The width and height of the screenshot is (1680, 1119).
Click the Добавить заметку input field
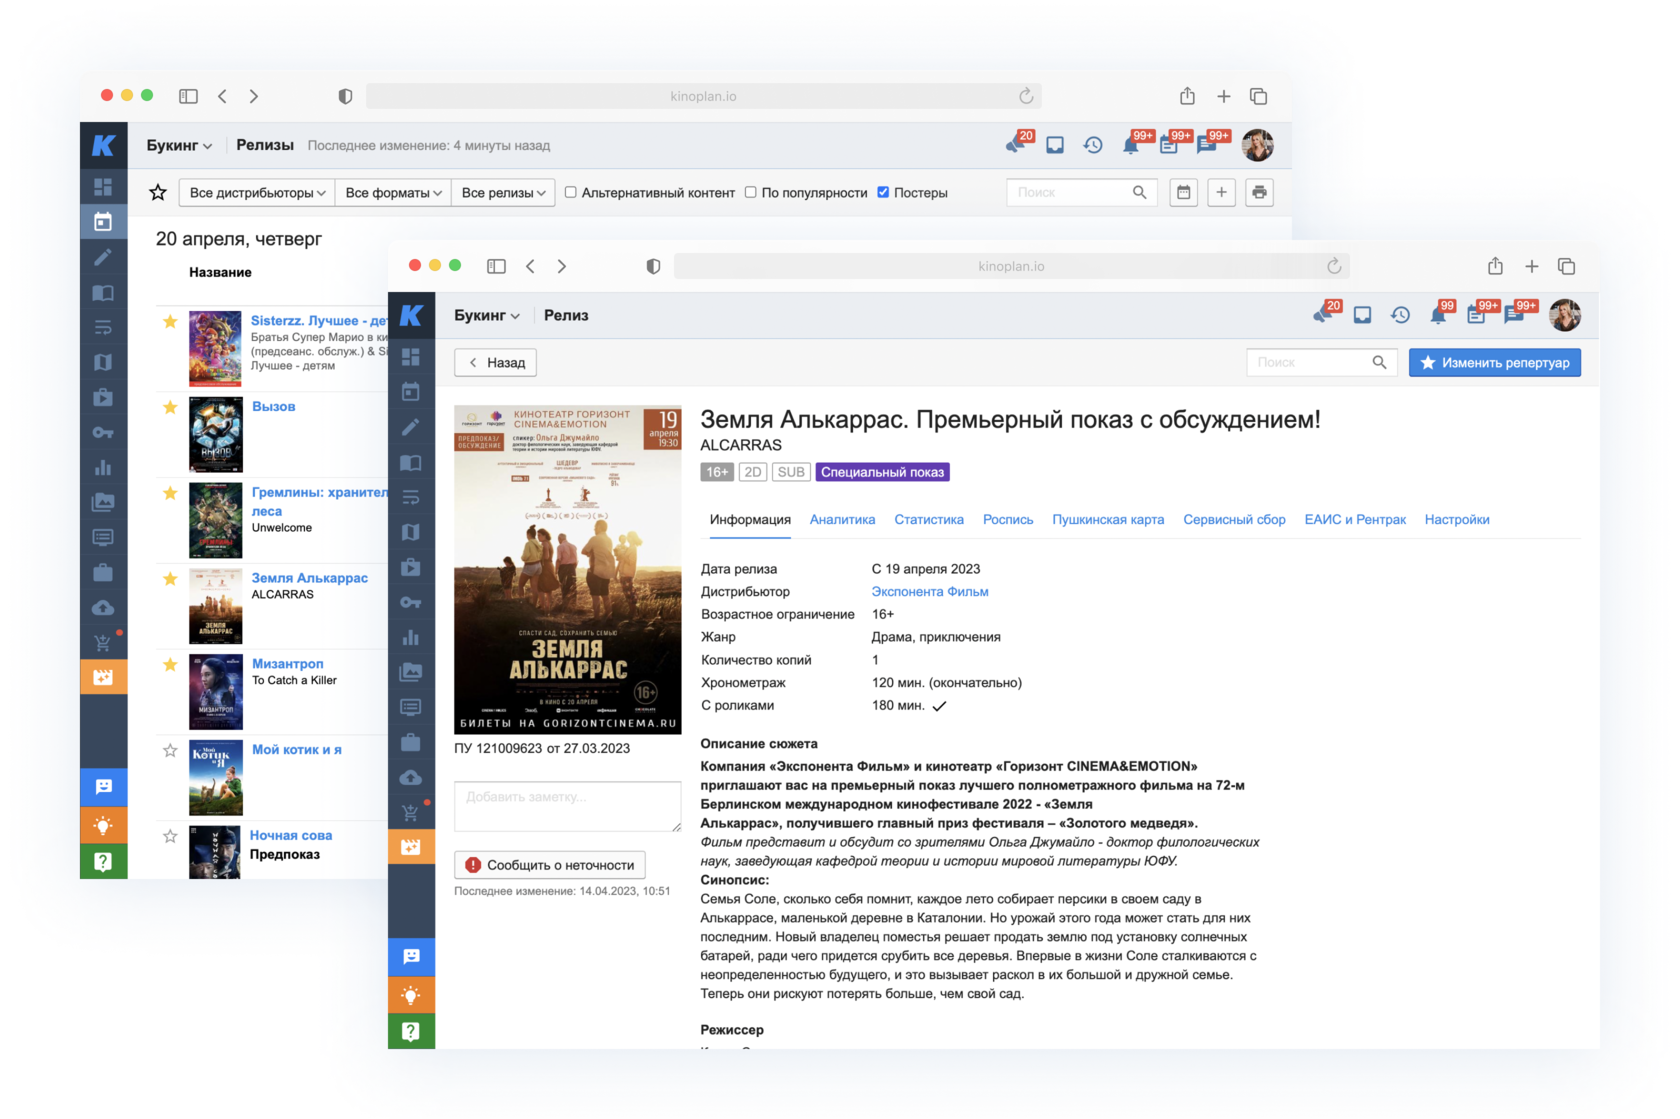(x=567, y=806)
